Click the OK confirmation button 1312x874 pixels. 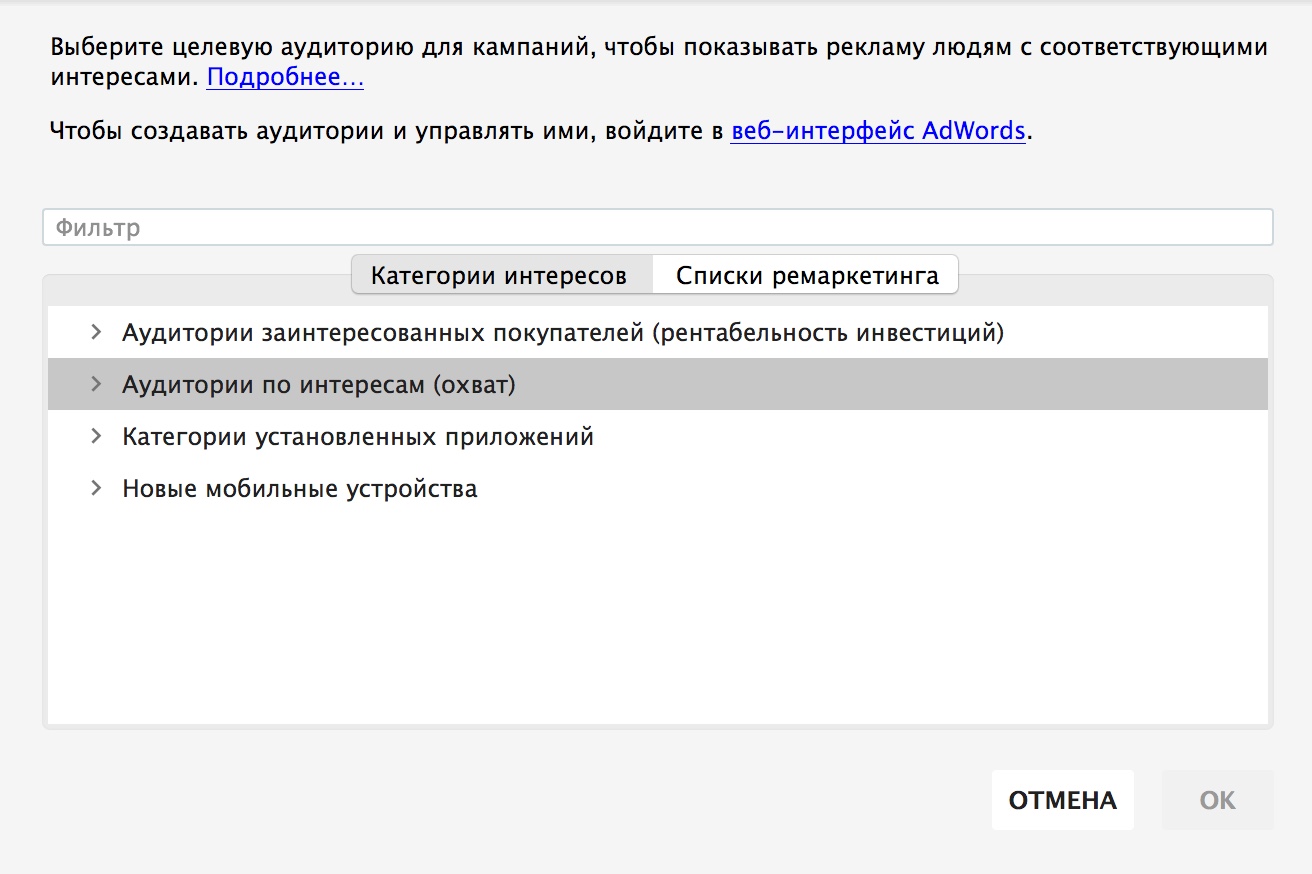click(x=1217, y=800)
